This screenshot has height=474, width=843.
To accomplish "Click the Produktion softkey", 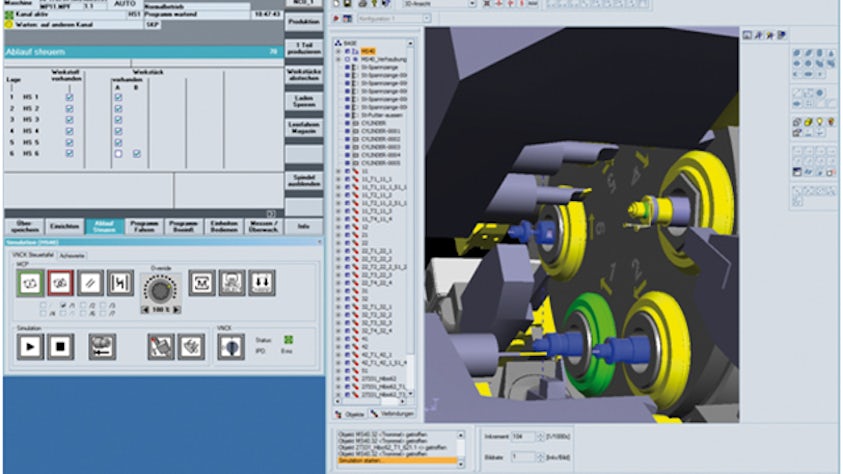I will 304,21.
